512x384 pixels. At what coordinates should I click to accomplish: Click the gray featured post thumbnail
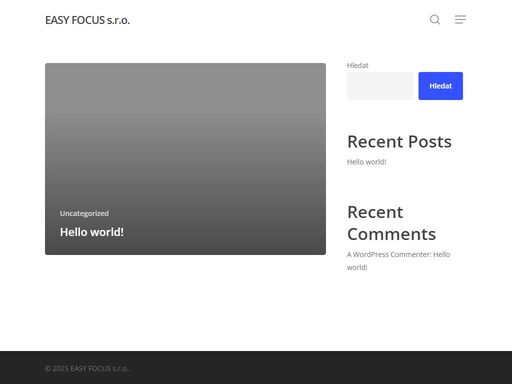click(x=185, y=159)
